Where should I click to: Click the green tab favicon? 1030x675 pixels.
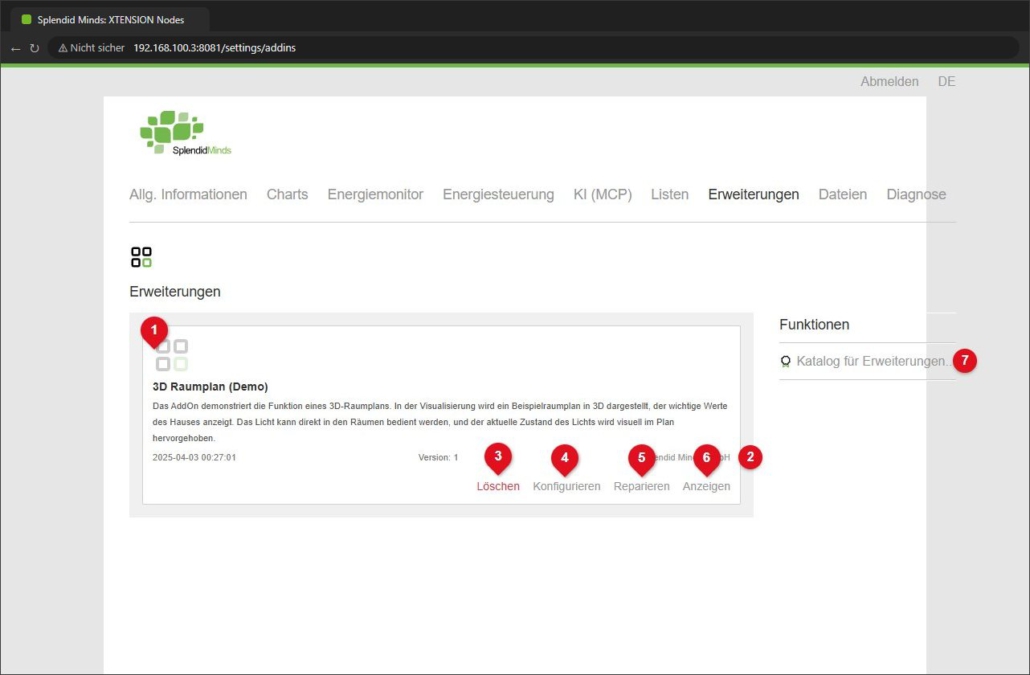[x=26, y=20]
